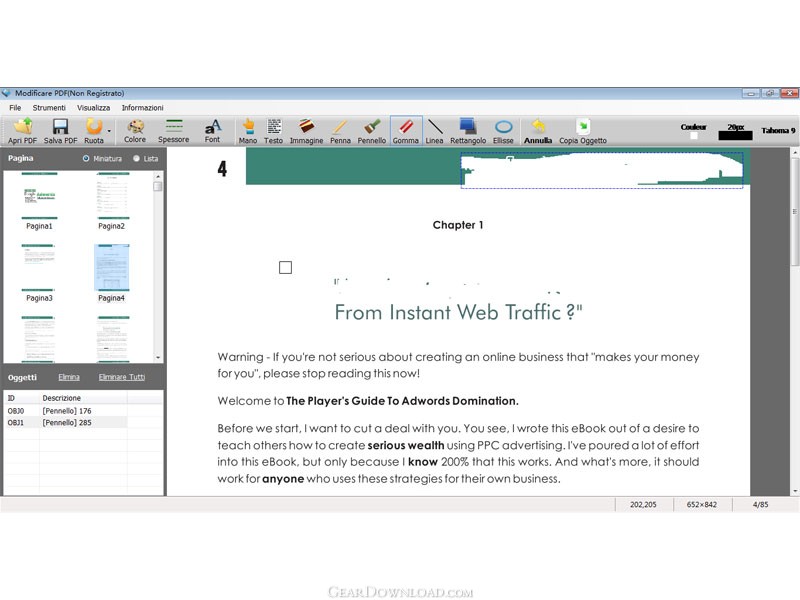The image size is (800, 600).
Task: Click the Eliminare Tutti link
Action: (x=122, y=377)
